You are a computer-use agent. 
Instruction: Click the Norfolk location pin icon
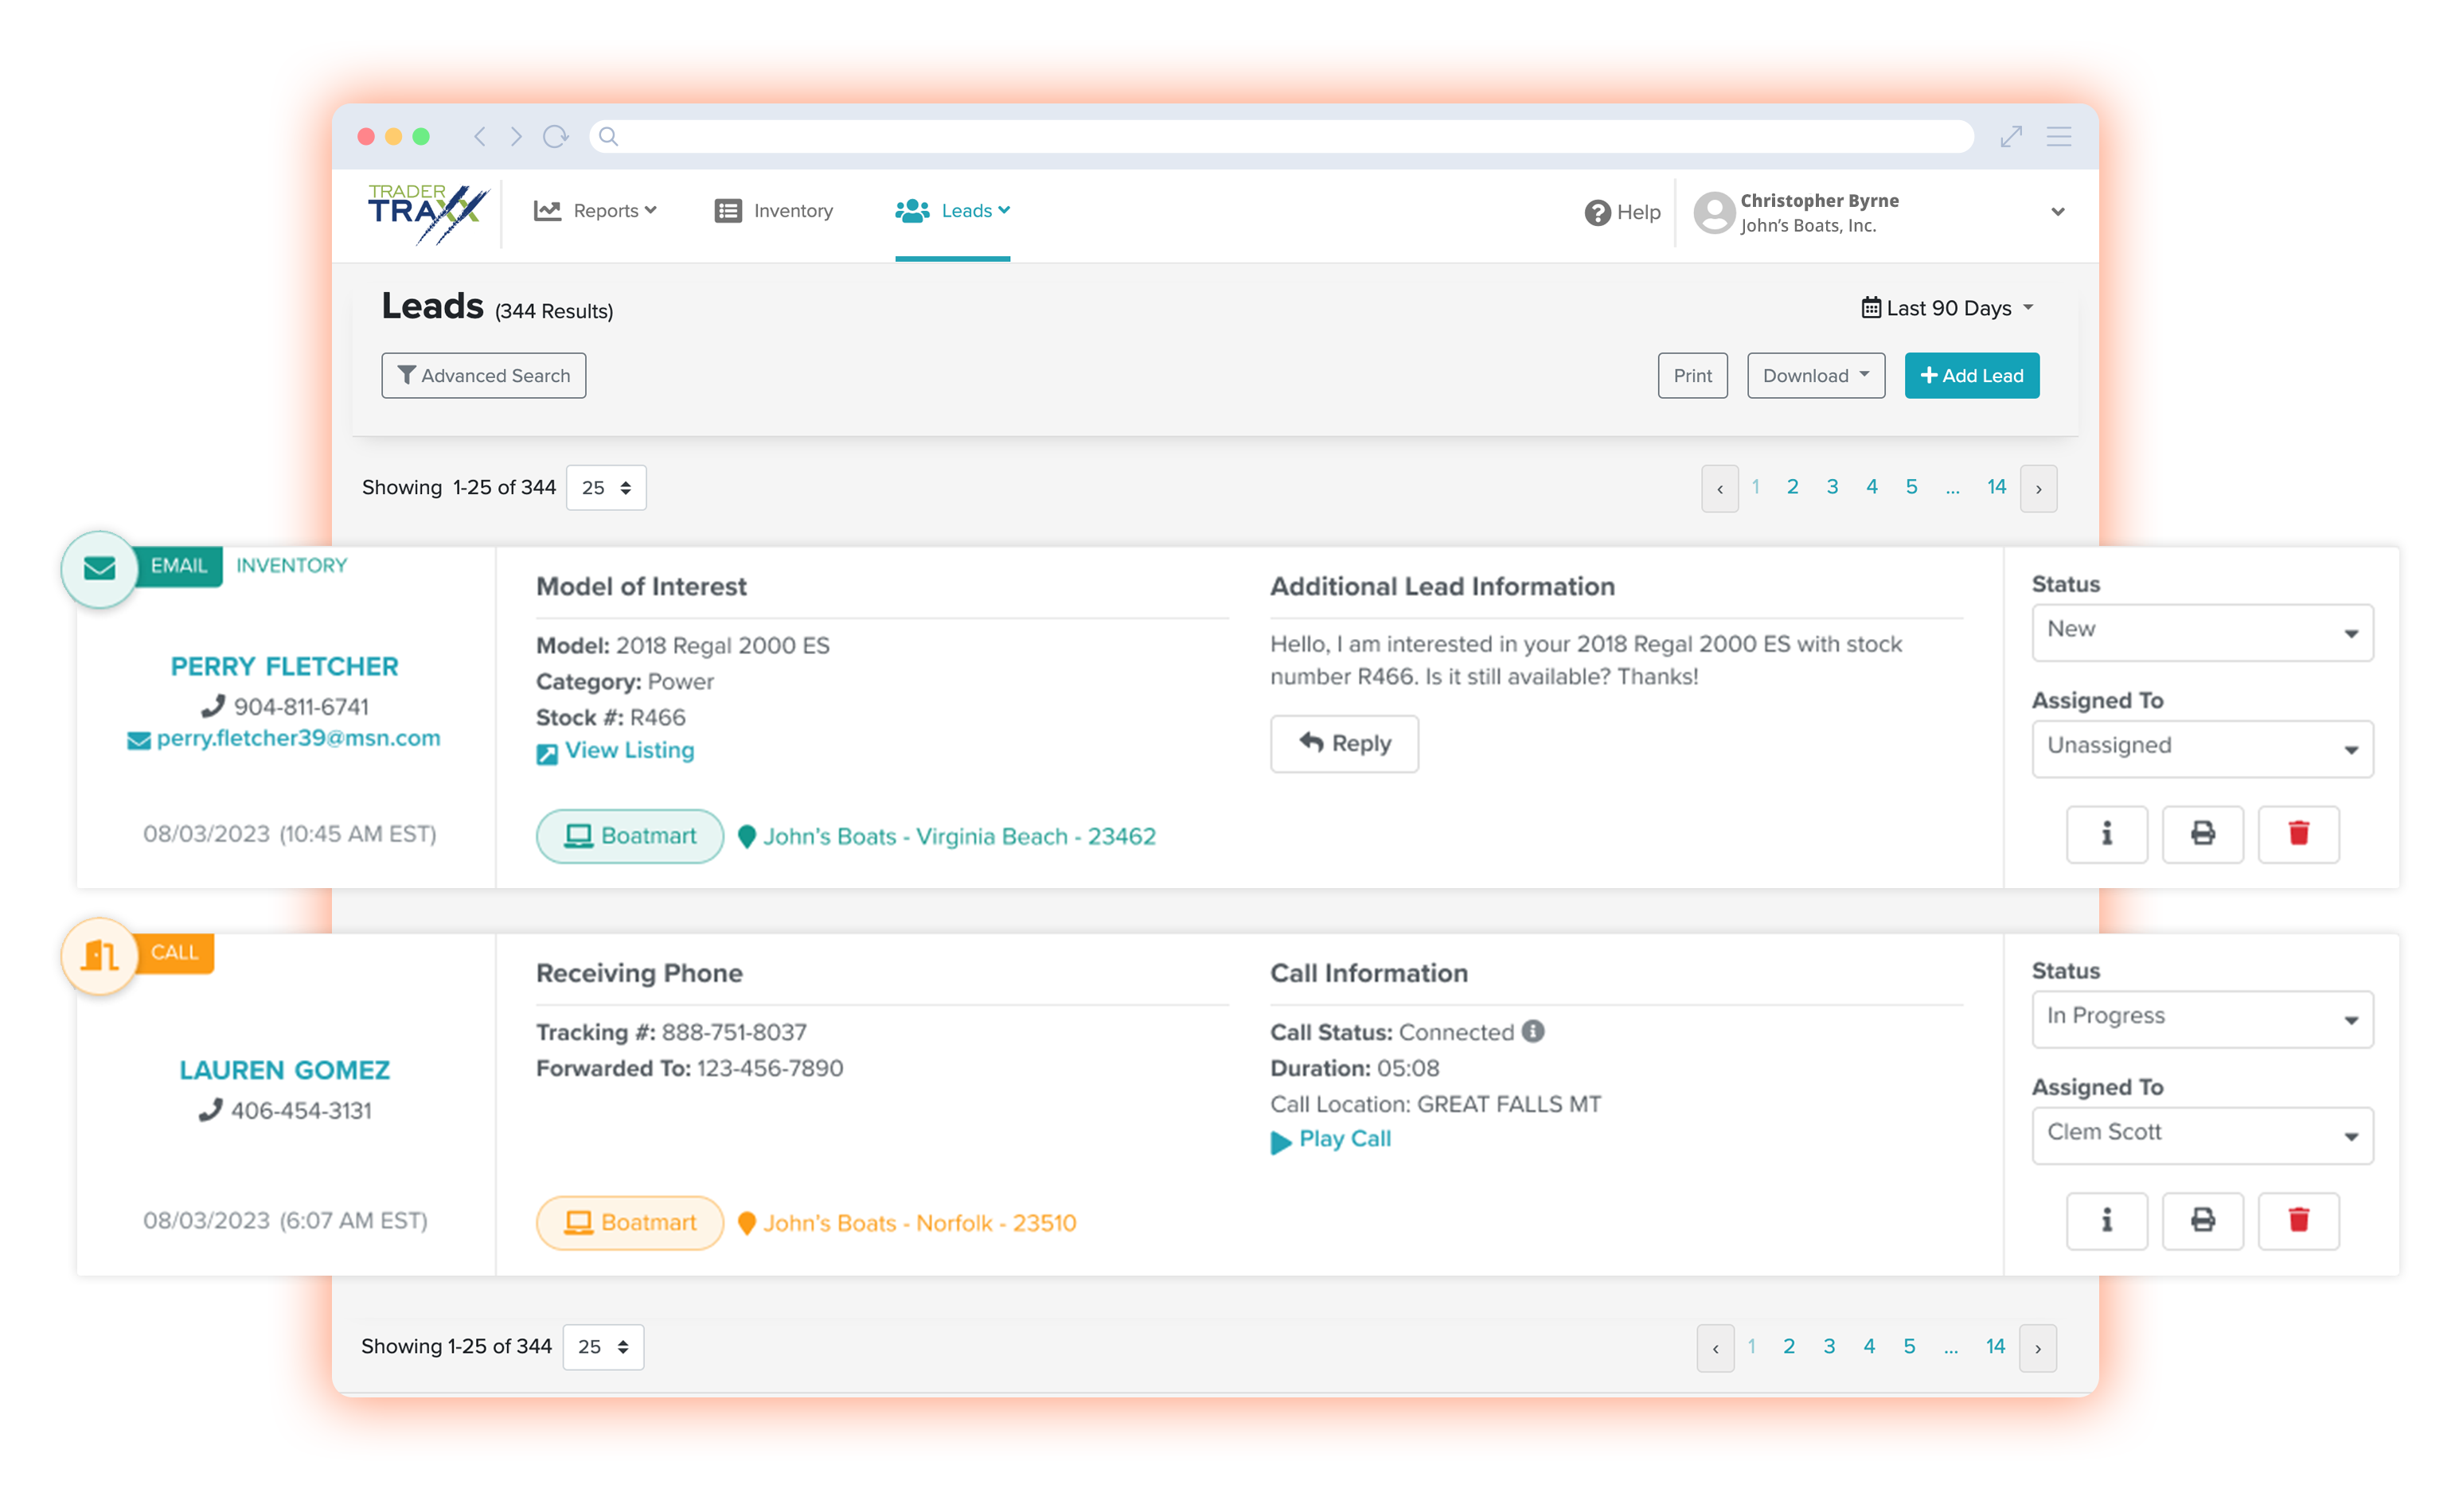[x=746, y=1223]
